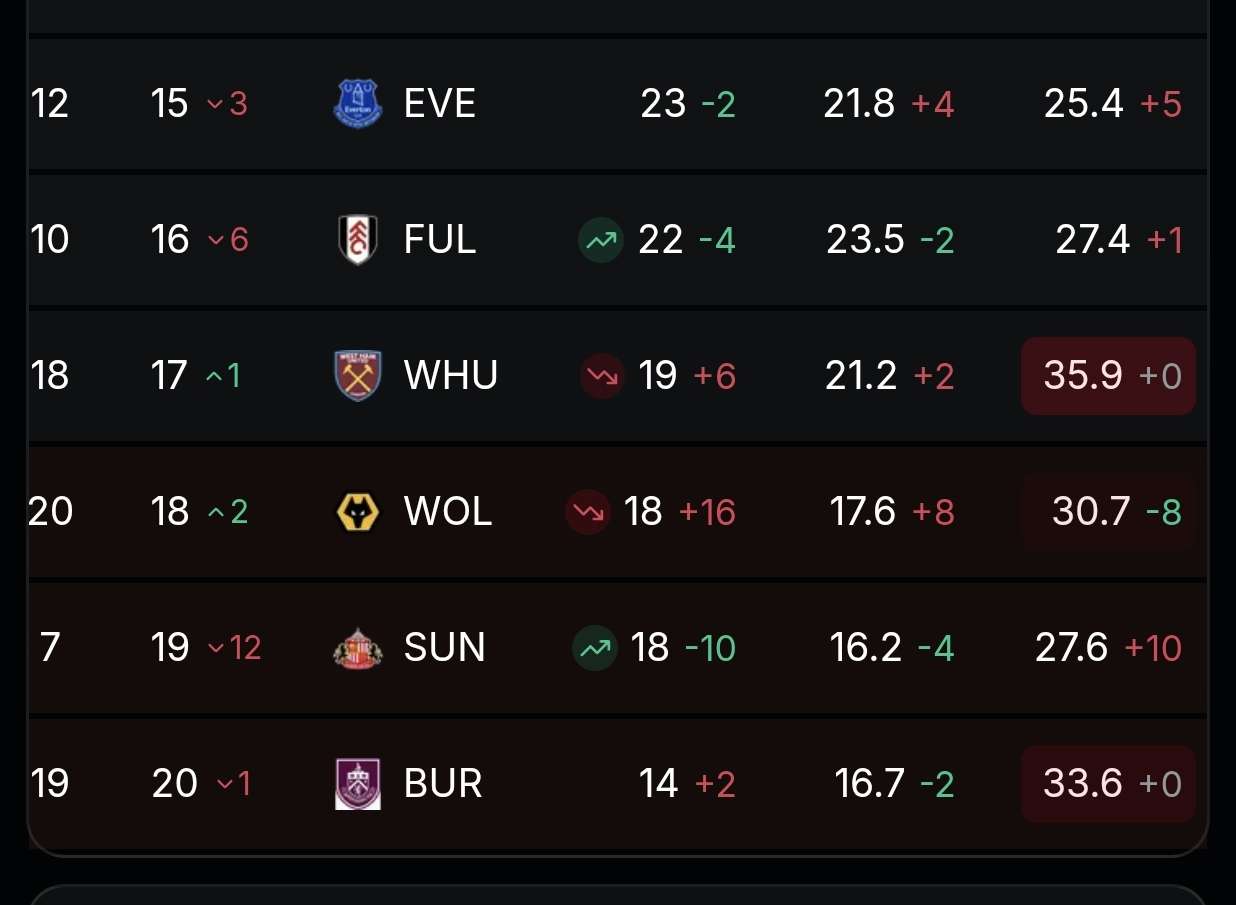
Task: Click the Sunderland club crest
Action: (357, 648)
